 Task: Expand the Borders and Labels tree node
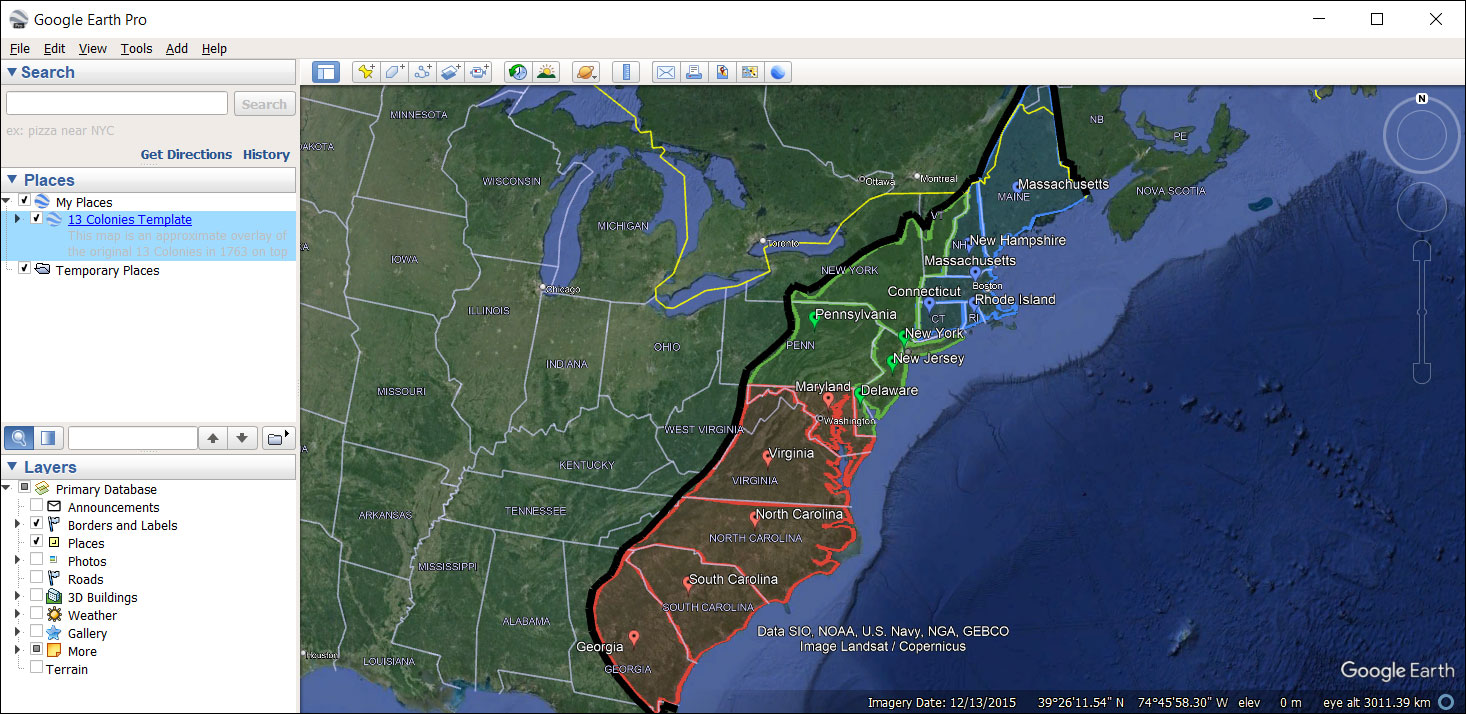(x=17, y=524)
